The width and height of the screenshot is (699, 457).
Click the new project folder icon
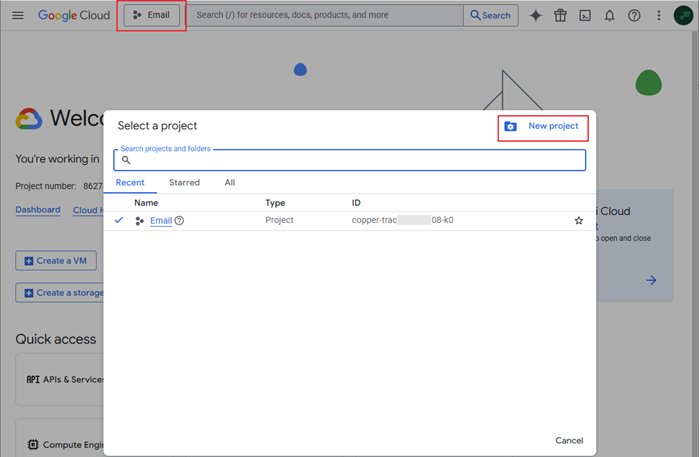coord(510,127)
